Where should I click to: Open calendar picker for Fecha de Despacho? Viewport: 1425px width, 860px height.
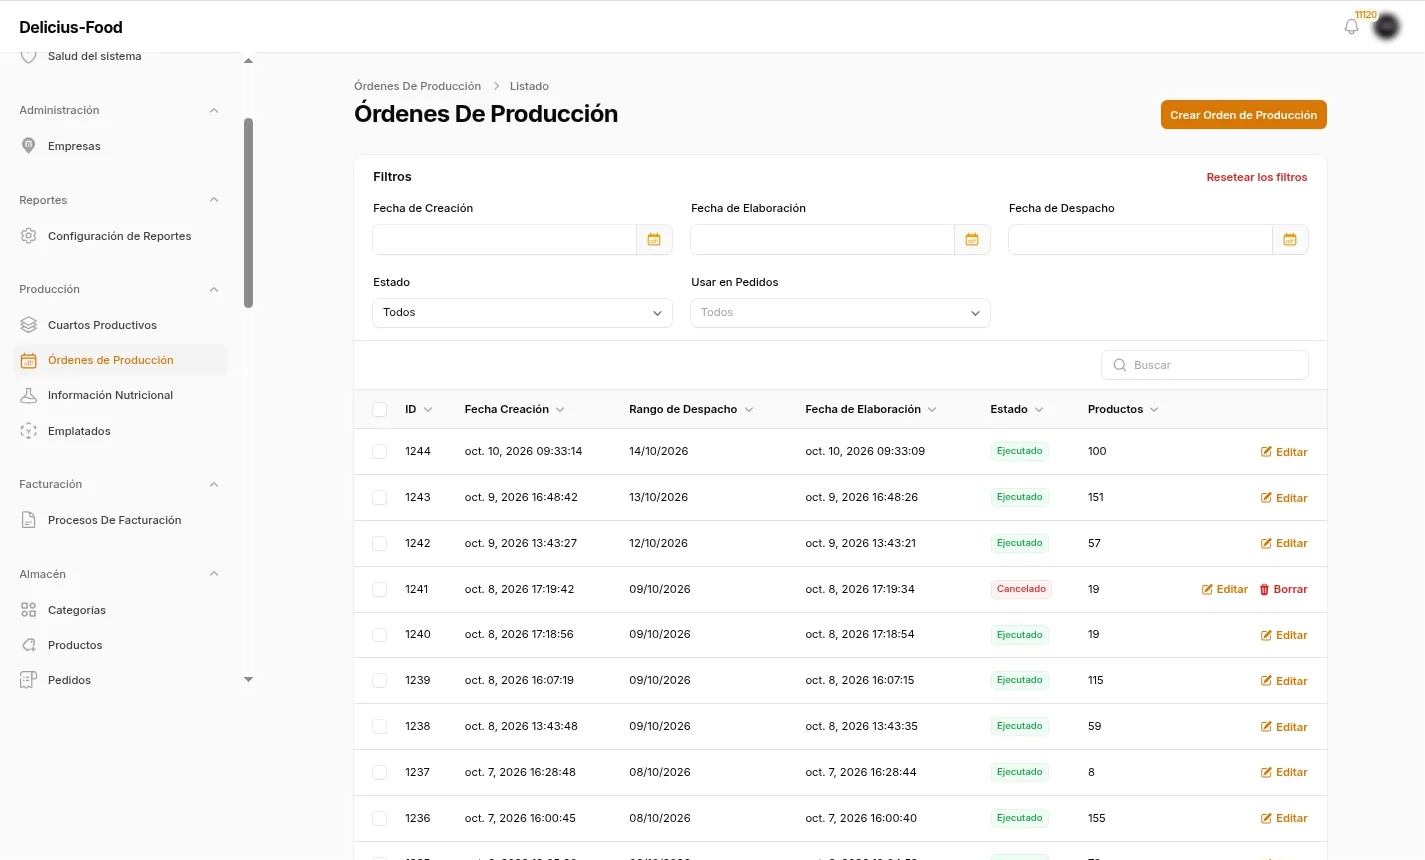(1290, 240)
